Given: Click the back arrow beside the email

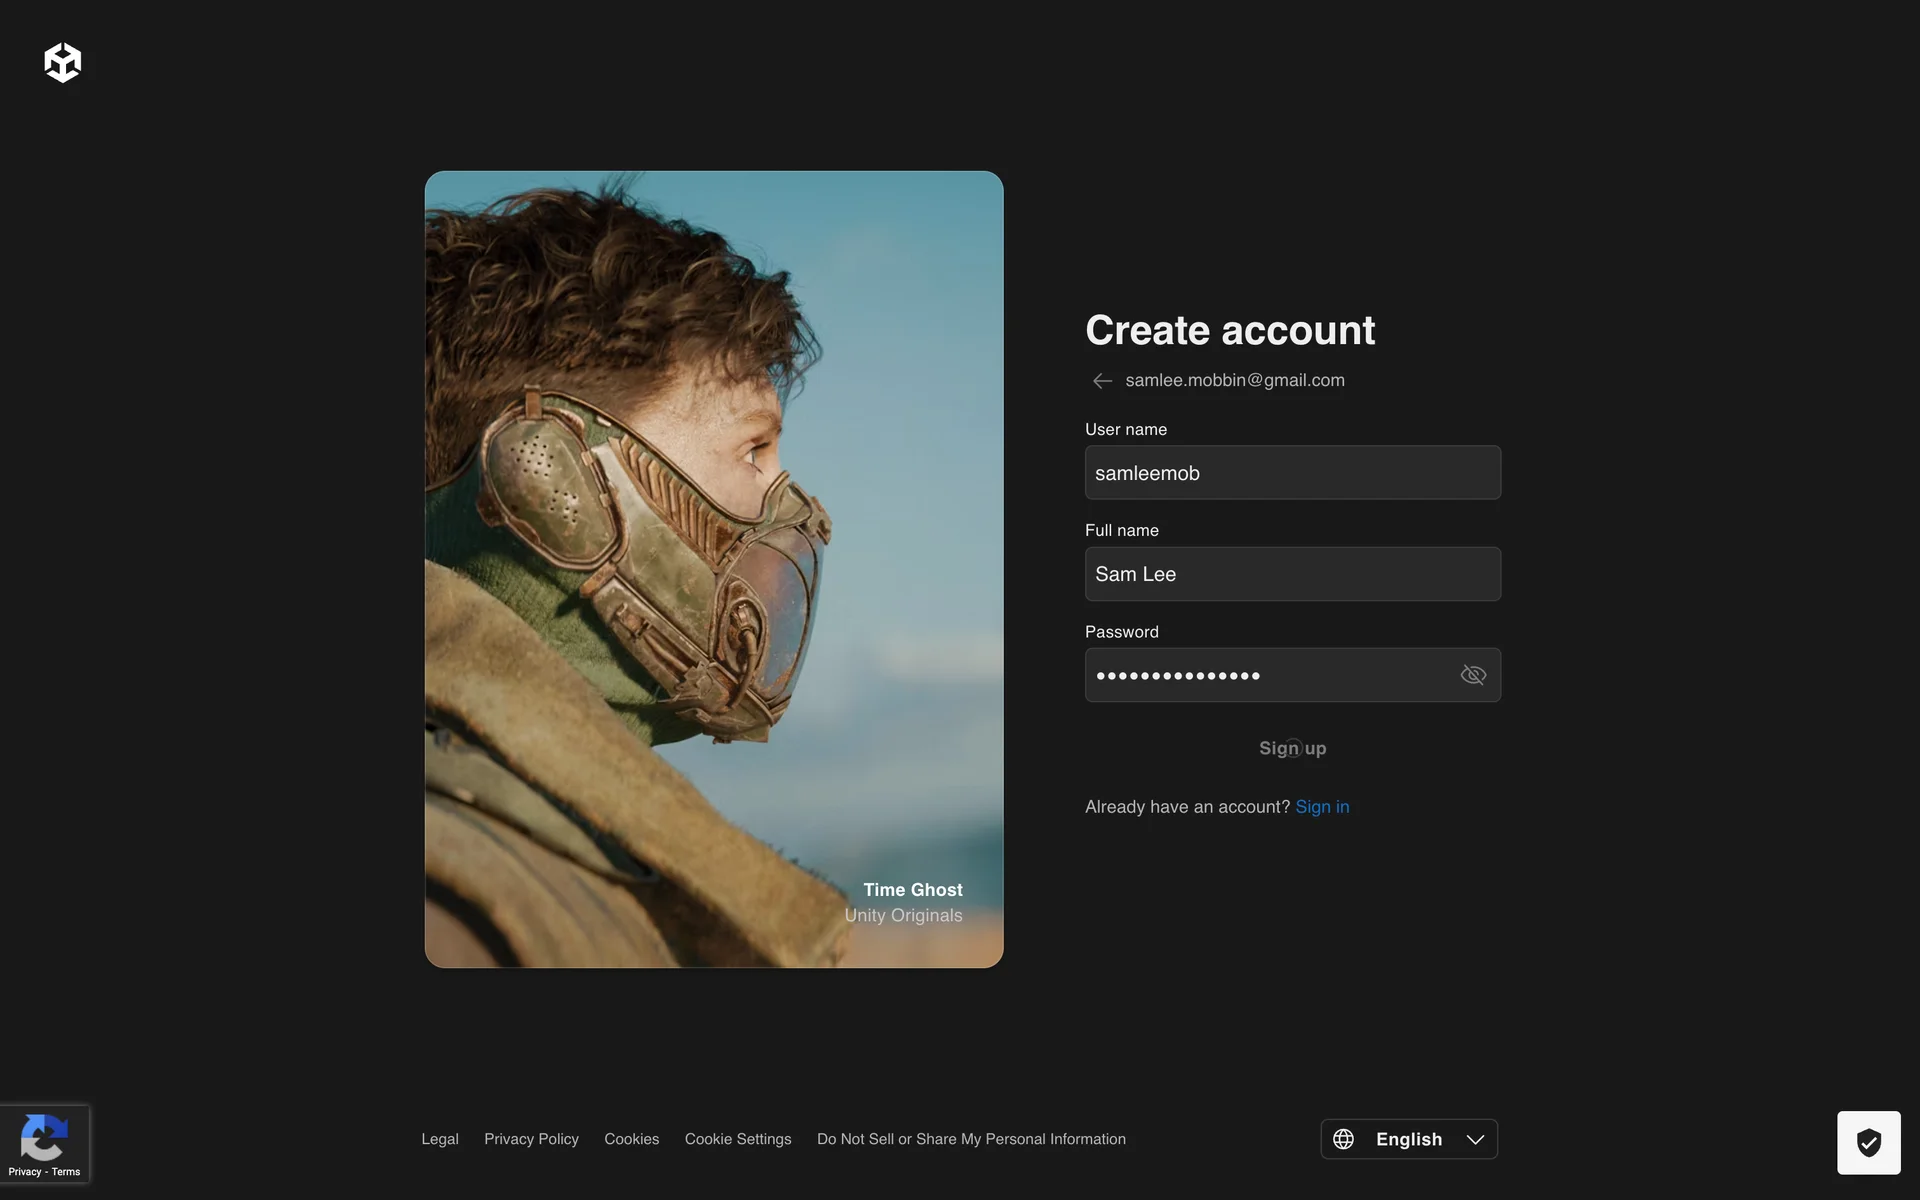Looking at the screenshot, I should pos(1102,381).
